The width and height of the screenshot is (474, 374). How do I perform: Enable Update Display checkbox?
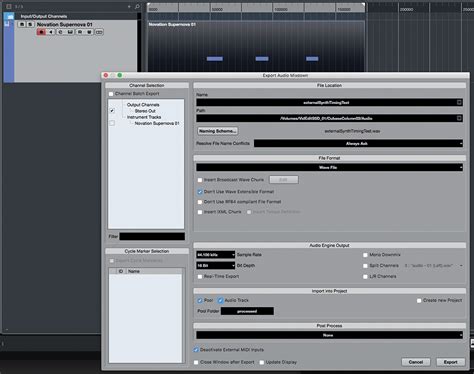262,362
